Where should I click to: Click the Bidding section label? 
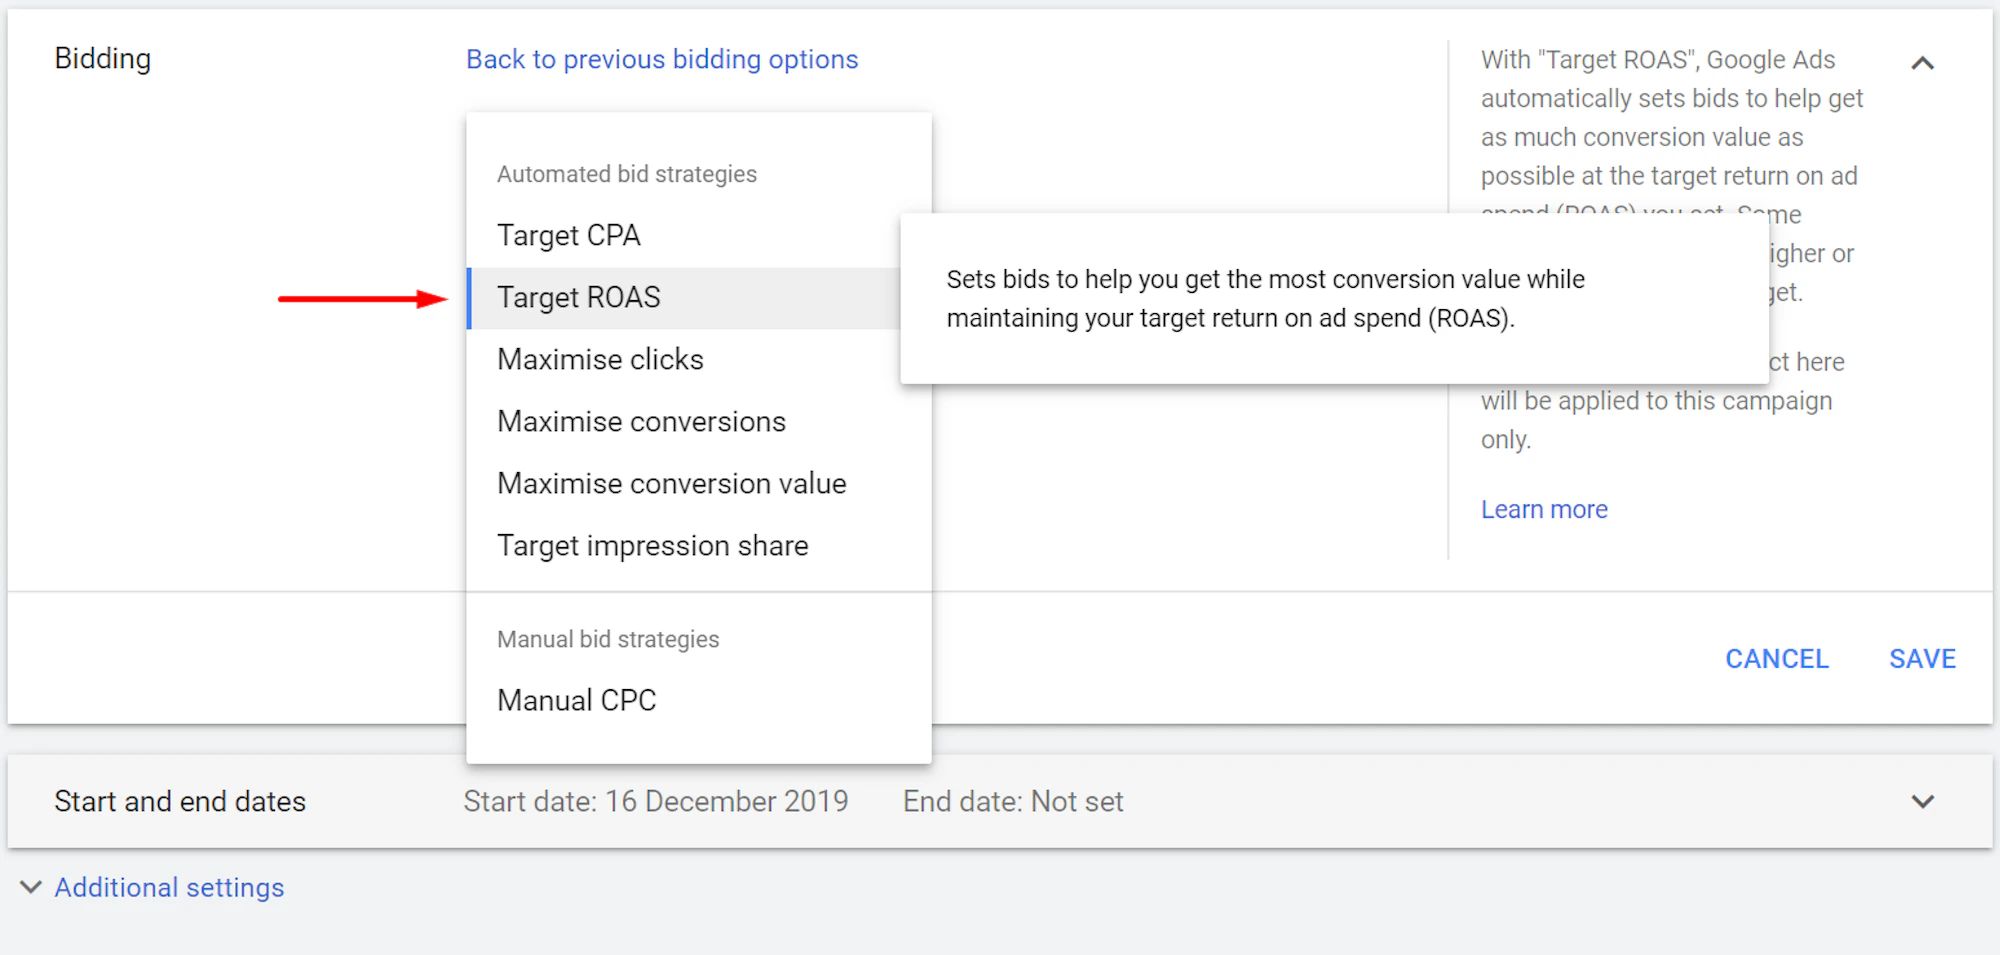103,58
